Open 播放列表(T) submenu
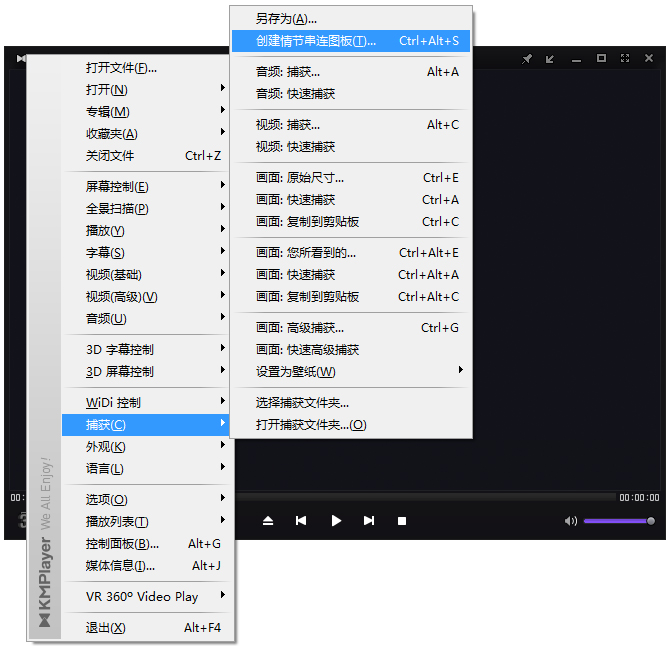The height and width of the screenshot is (646, 669). pos(145,522)
